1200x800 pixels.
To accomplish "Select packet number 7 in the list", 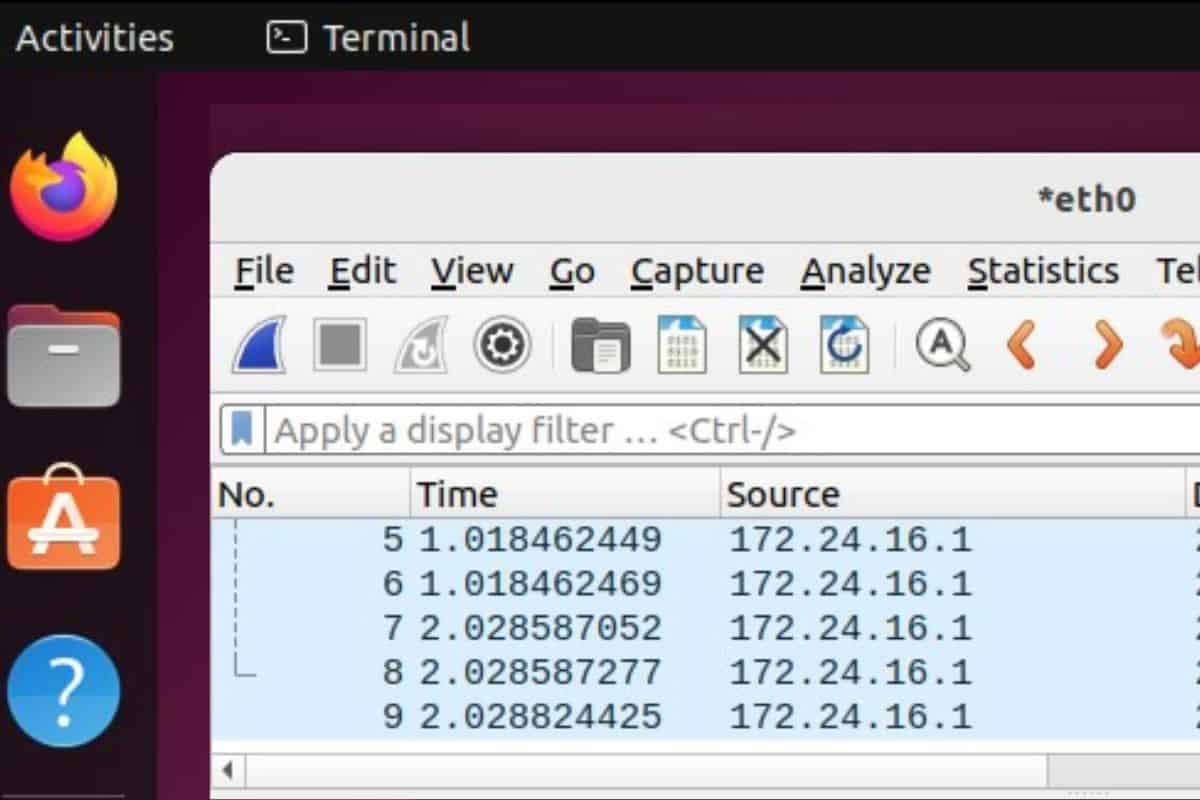I will 600,628.
